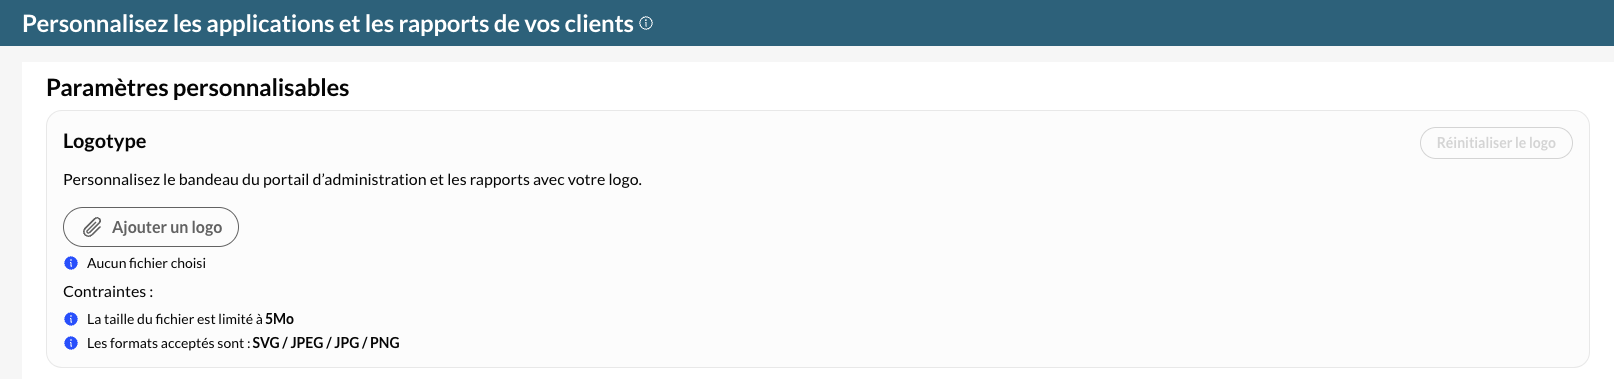The height and width of the screenshot is (379, 1614).
Task: Select the Paramètres personnalisables heading
Action: point(197,88)
